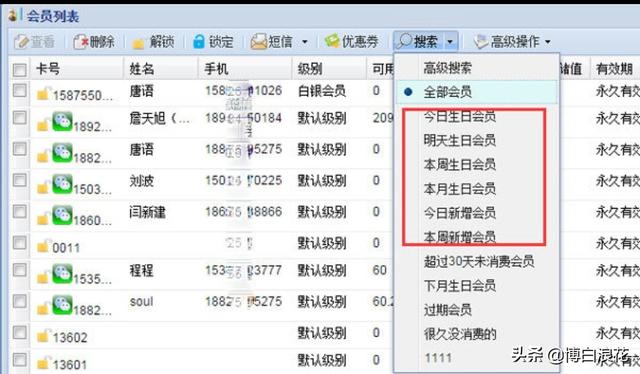Choose 今日生日会员 from the menu
The height and width of the screenshot is (374, 640).
460,116
